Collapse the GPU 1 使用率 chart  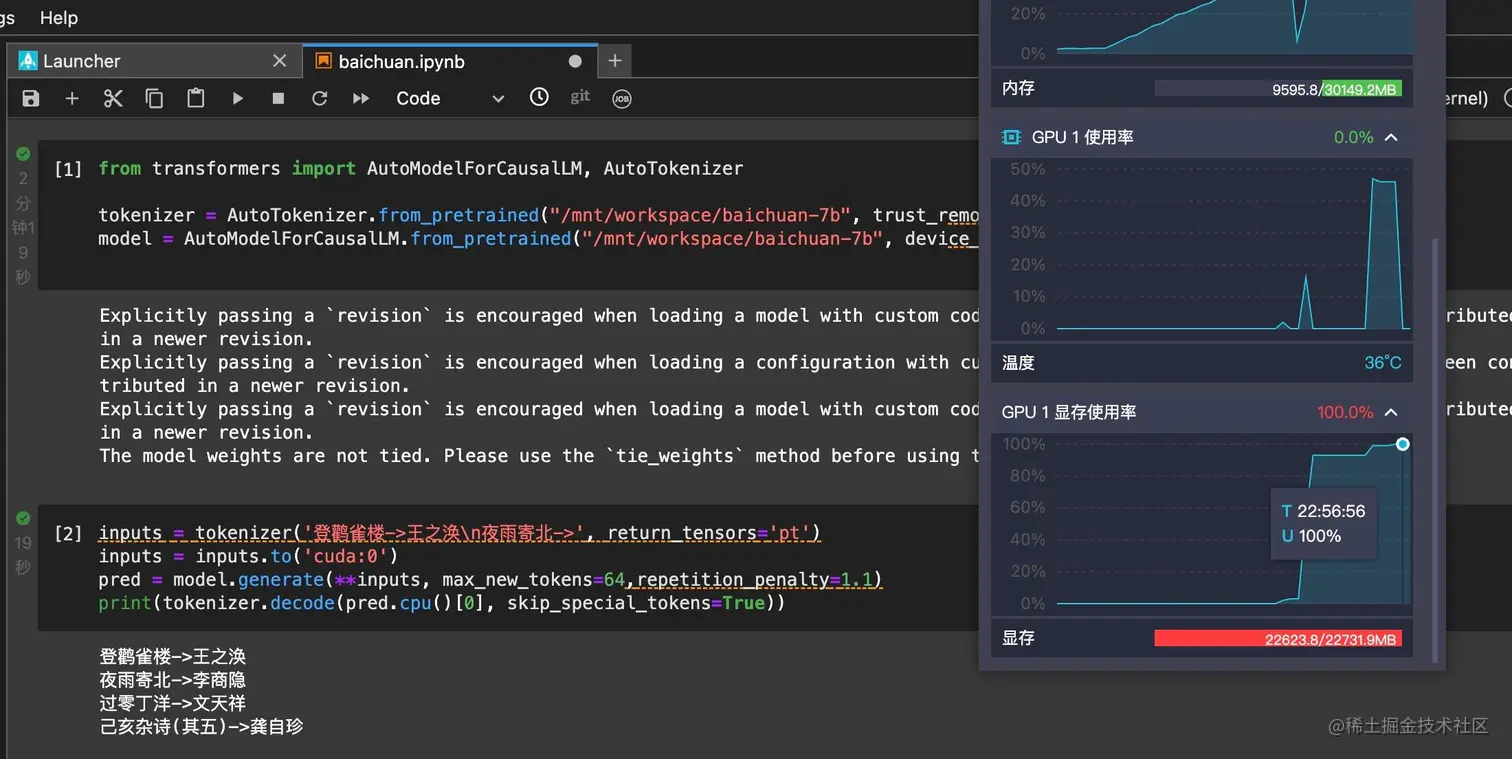coord(1391,137)
